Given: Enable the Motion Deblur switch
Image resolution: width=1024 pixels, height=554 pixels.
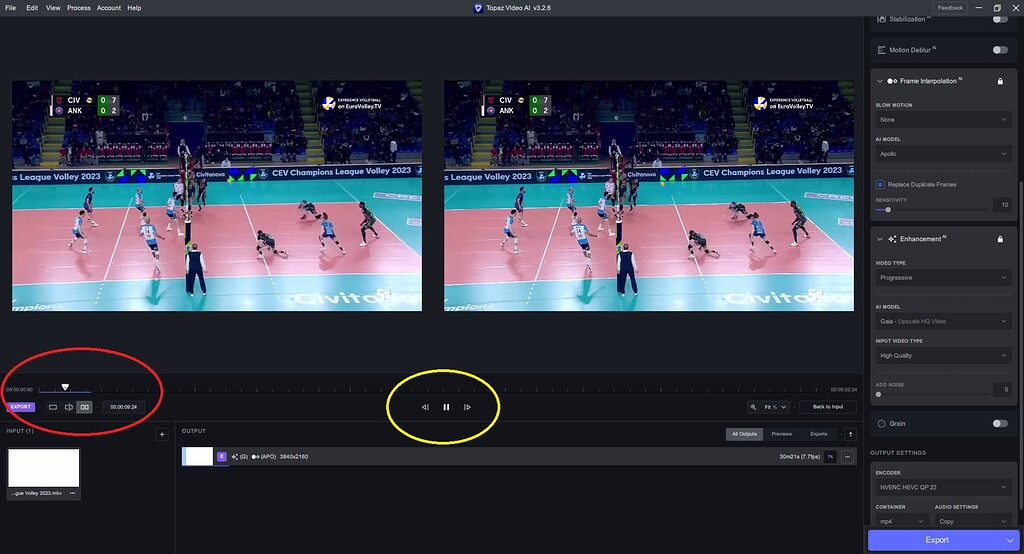Looking at the screenshot, I should tap(1000, 50).
